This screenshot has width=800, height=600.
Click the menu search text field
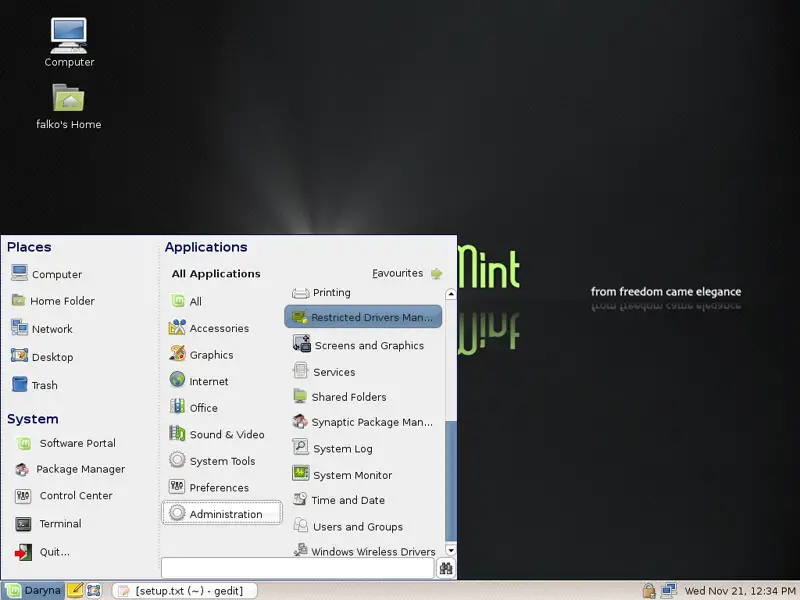point(297,568)
